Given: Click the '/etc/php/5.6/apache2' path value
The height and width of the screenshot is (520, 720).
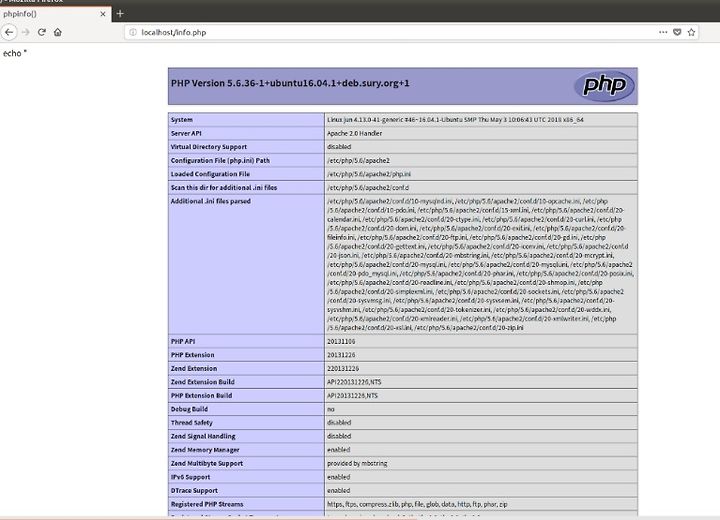Looking at the screenshot, I should 358,160.
